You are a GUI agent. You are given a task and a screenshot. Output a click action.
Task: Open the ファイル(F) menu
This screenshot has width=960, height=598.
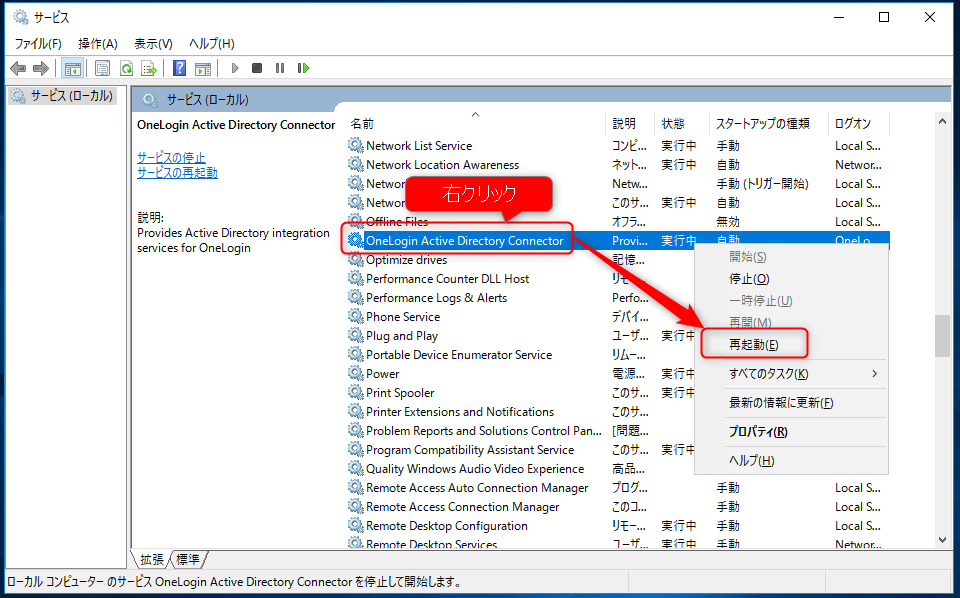pos(38,43)
